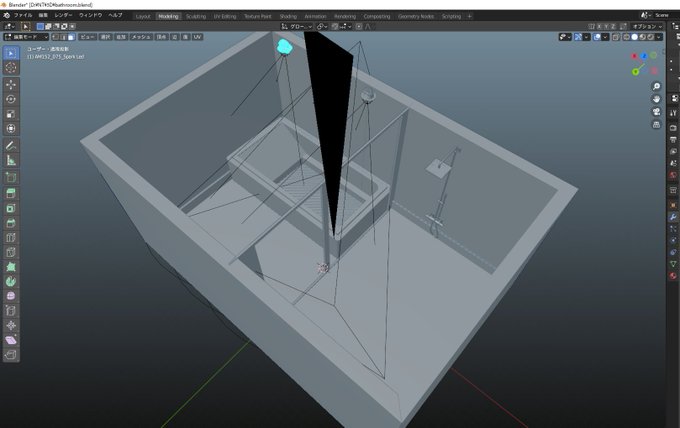Switch to solid viewport shading

pyautogui.click(x=634, y=37)
